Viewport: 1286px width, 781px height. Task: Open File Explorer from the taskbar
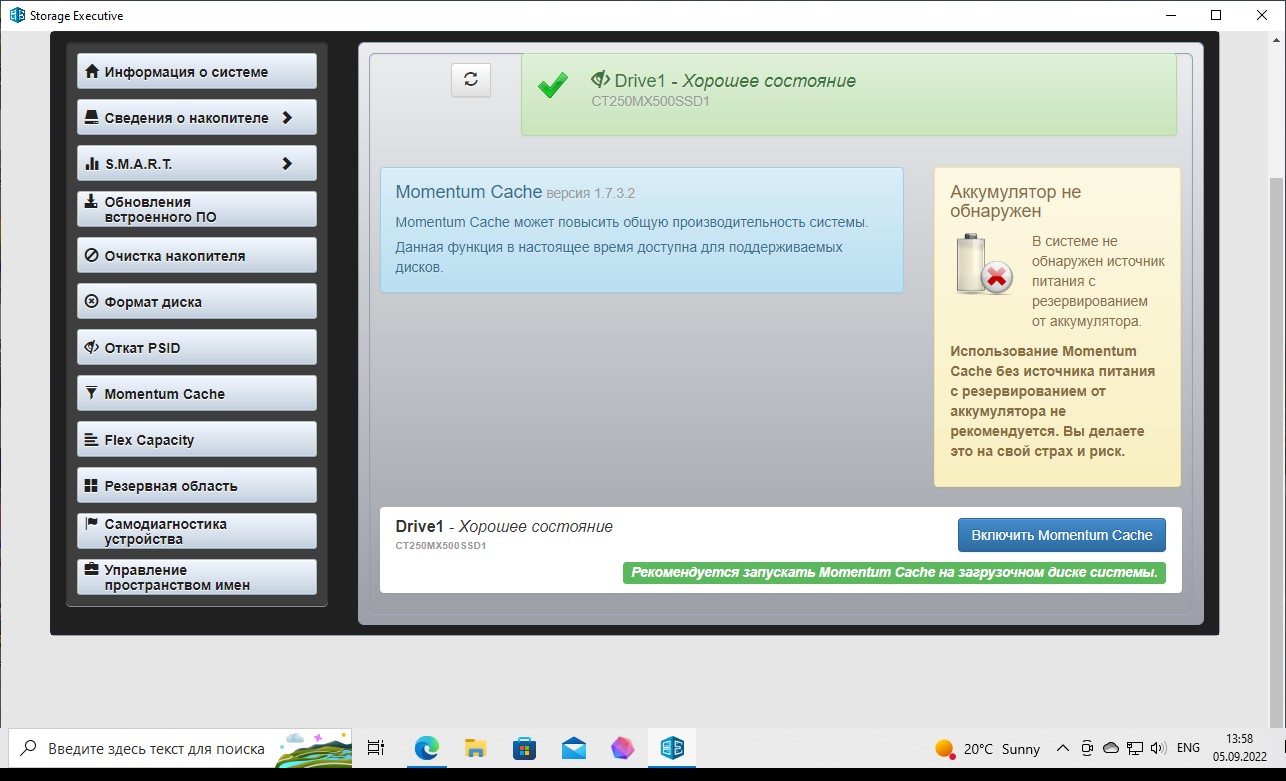tap(475, 748)
